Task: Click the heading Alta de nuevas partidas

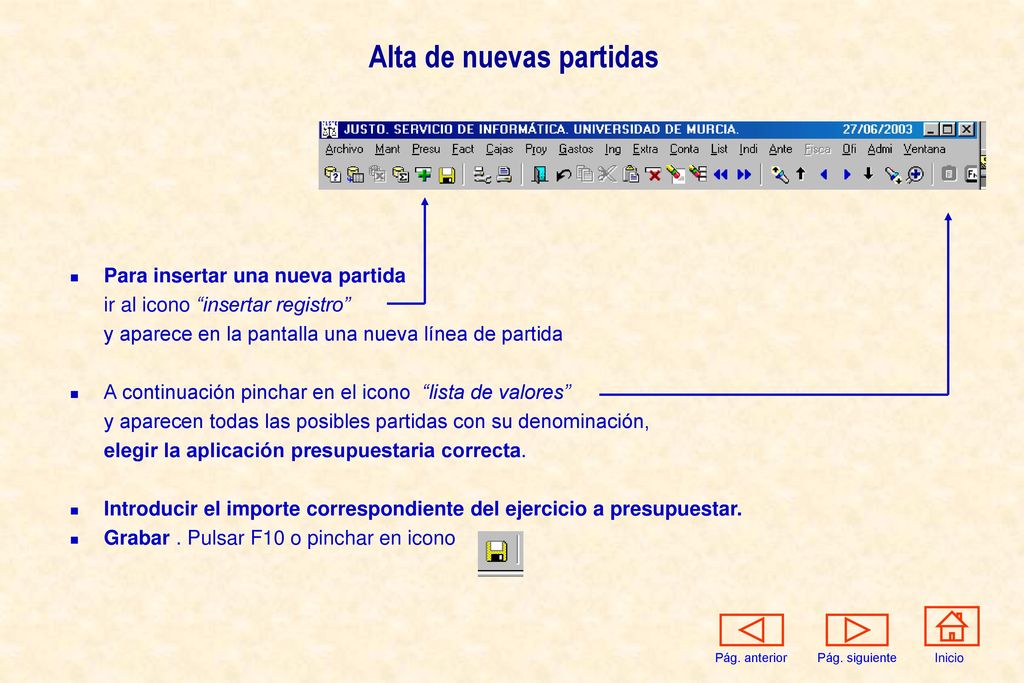Action: (513, 57)
